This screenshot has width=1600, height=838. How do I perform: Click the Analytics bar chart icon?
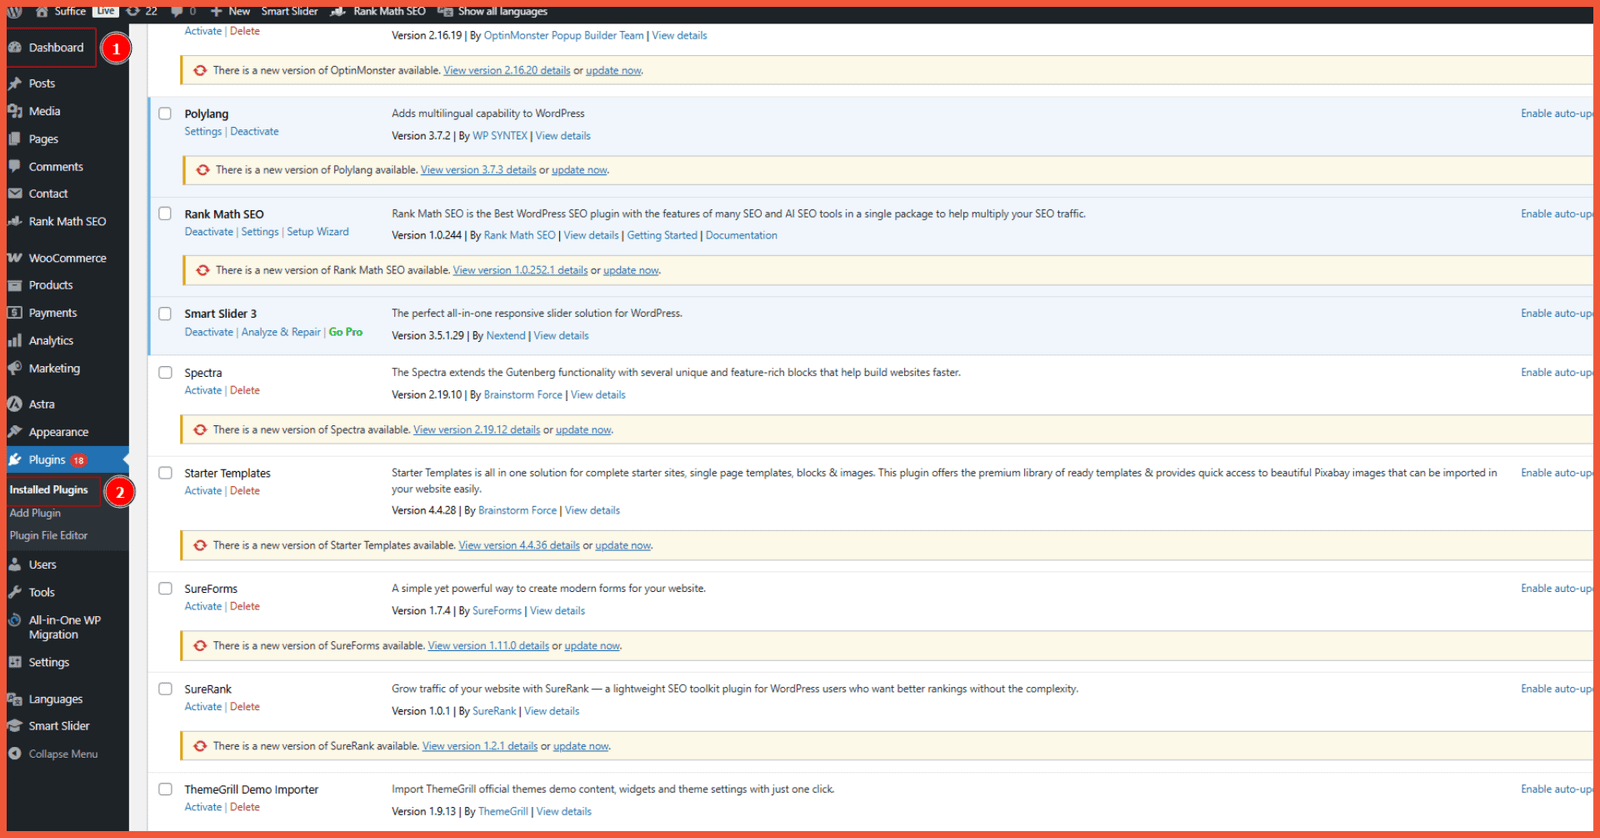coord(15,340)
